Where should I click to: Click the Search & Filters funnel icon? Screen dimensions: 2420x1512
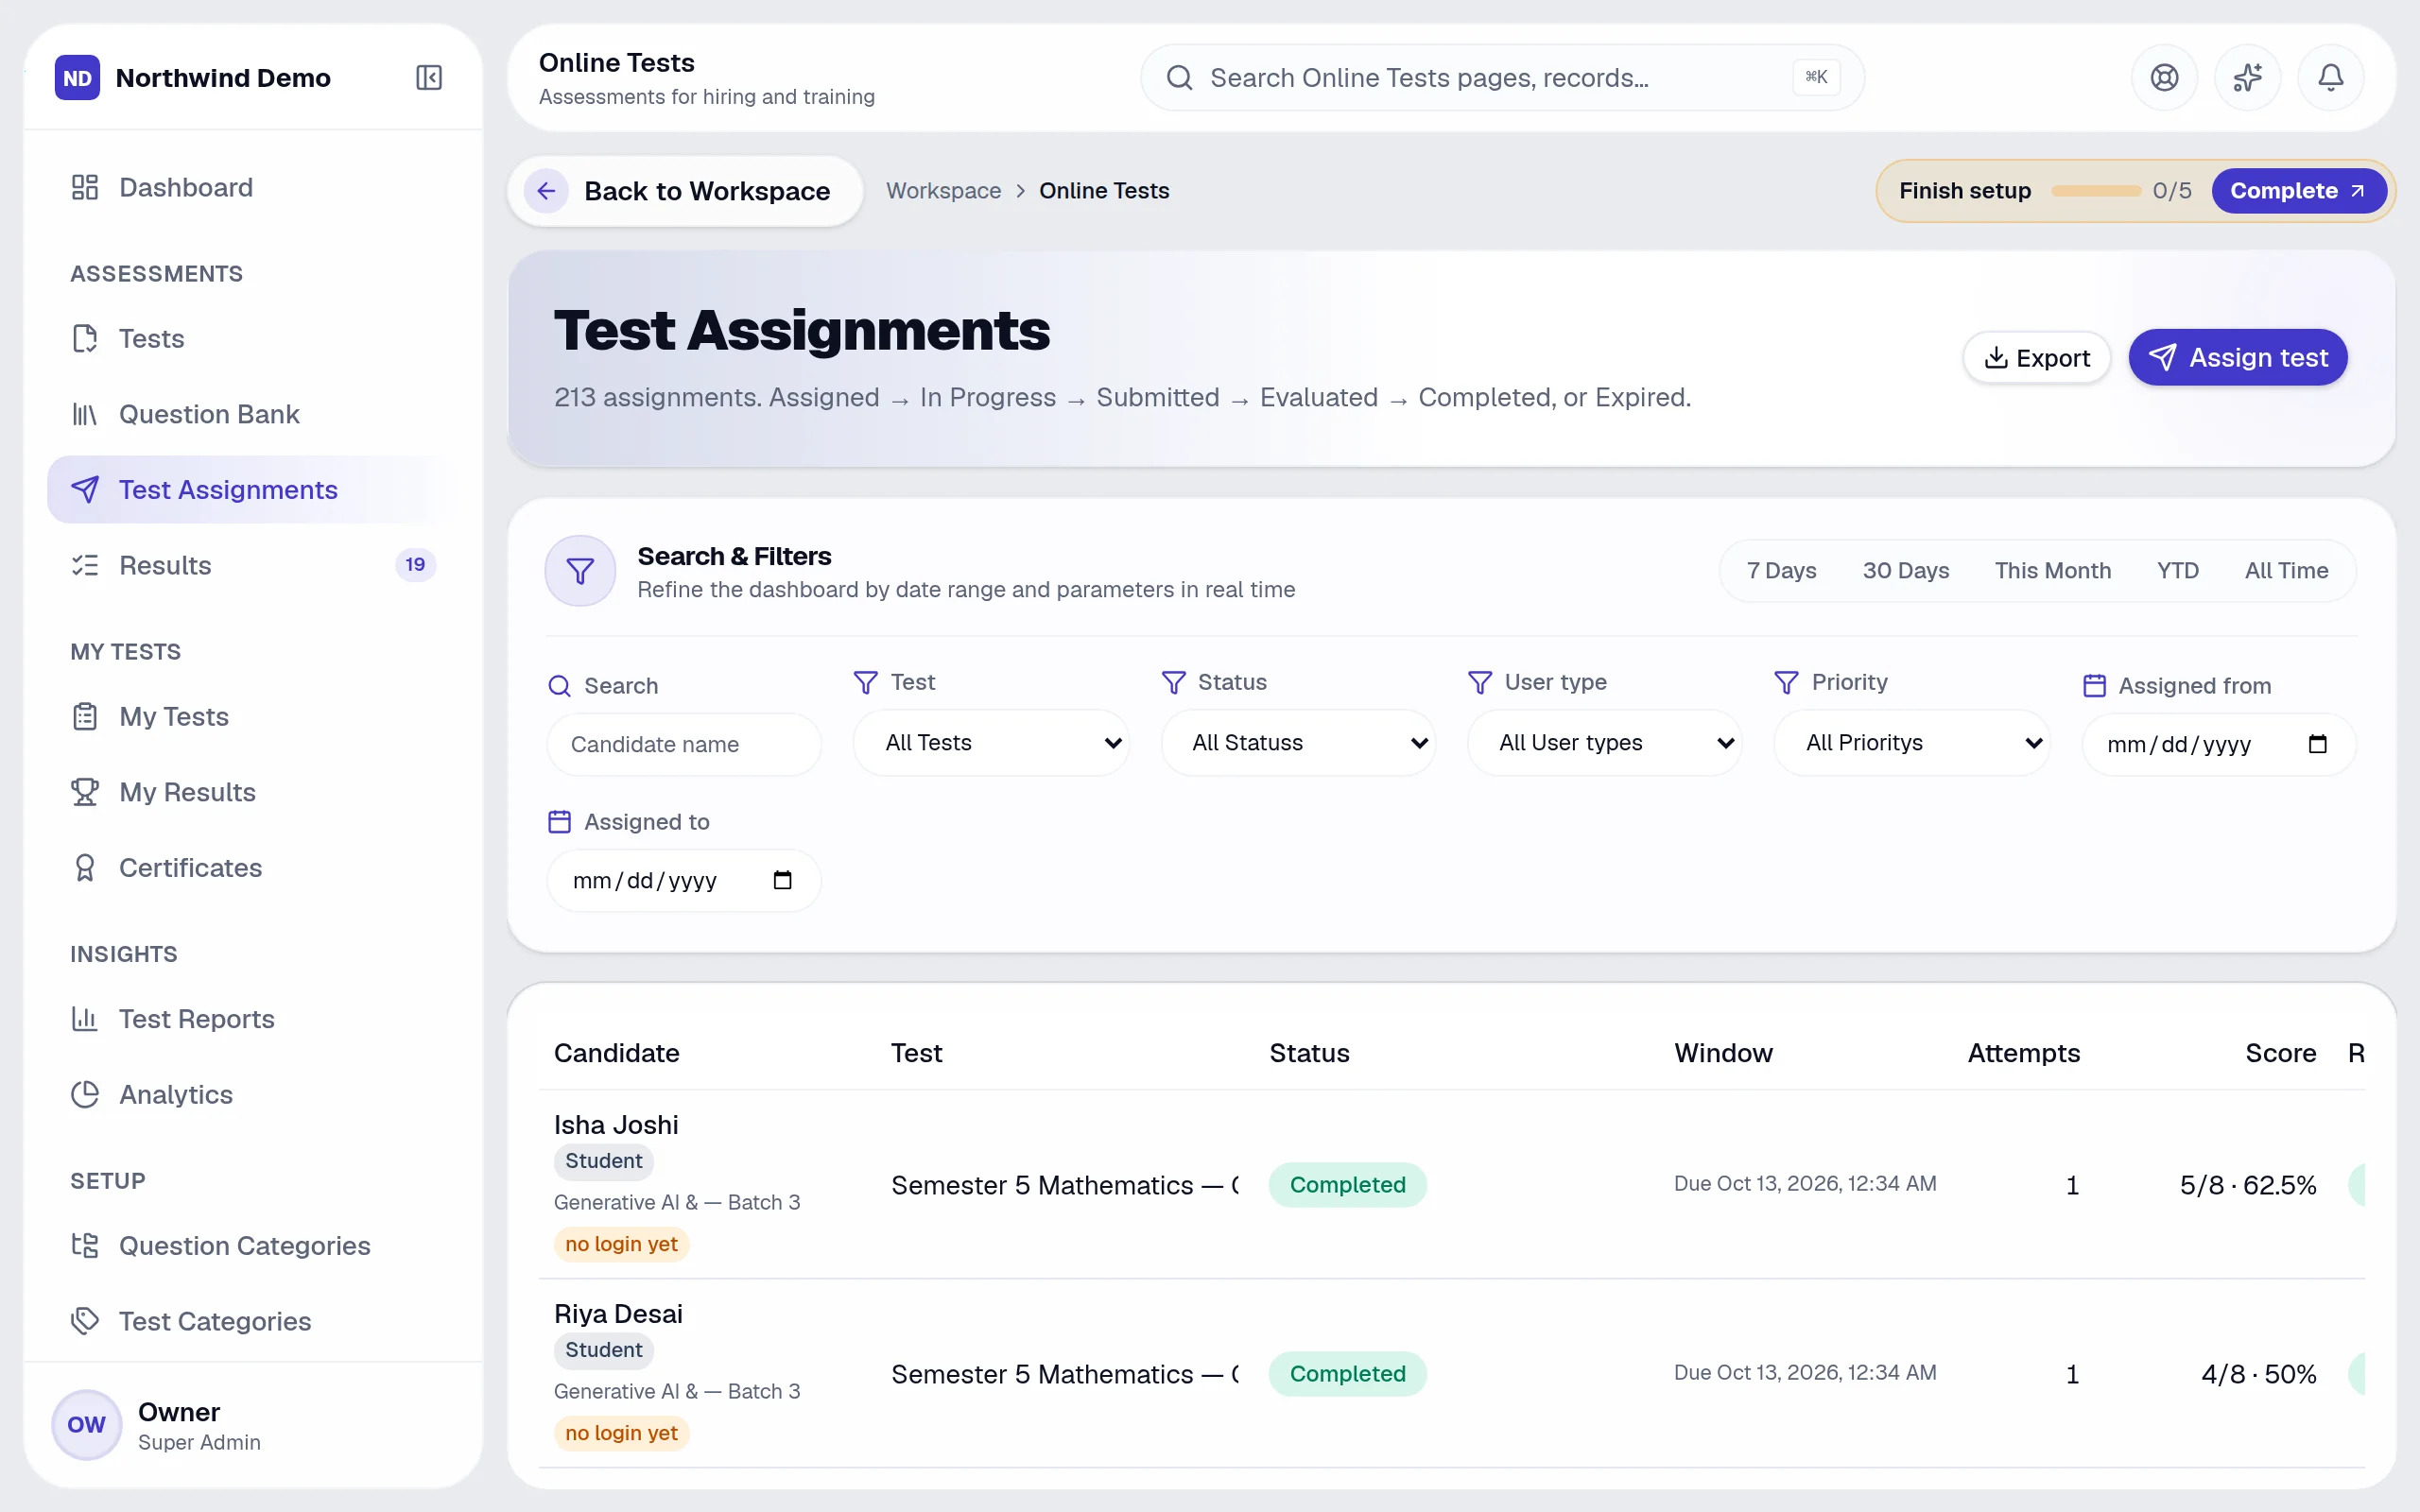[x=580, y=571]
